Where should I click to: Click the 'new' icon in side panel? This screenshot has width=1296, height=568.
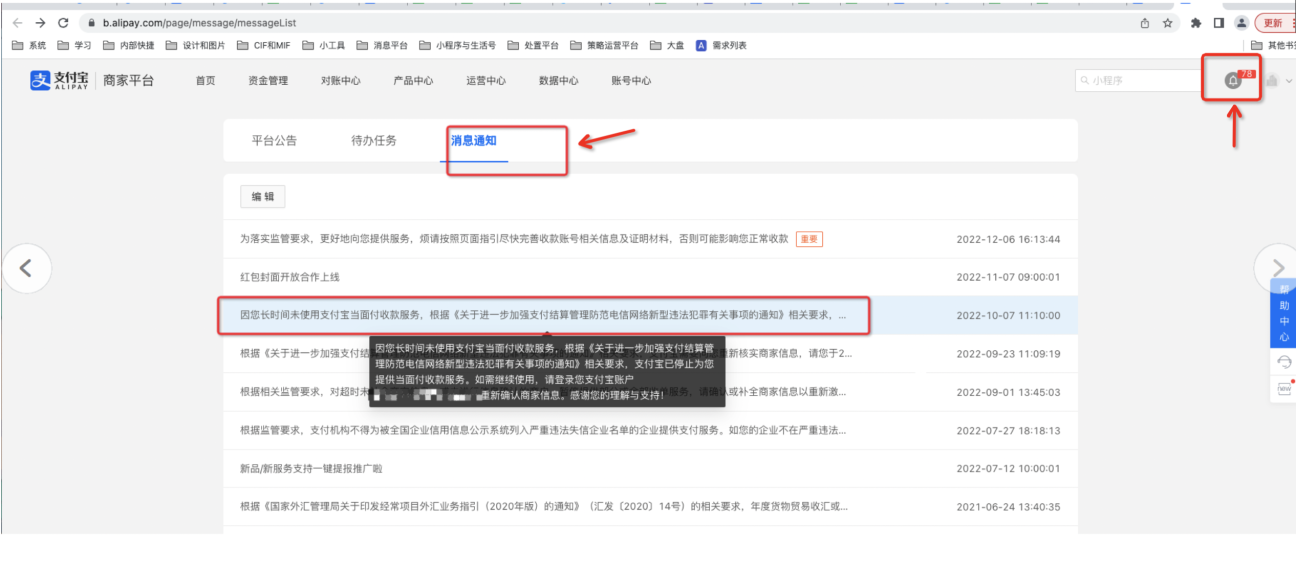tap(1283, 387)
